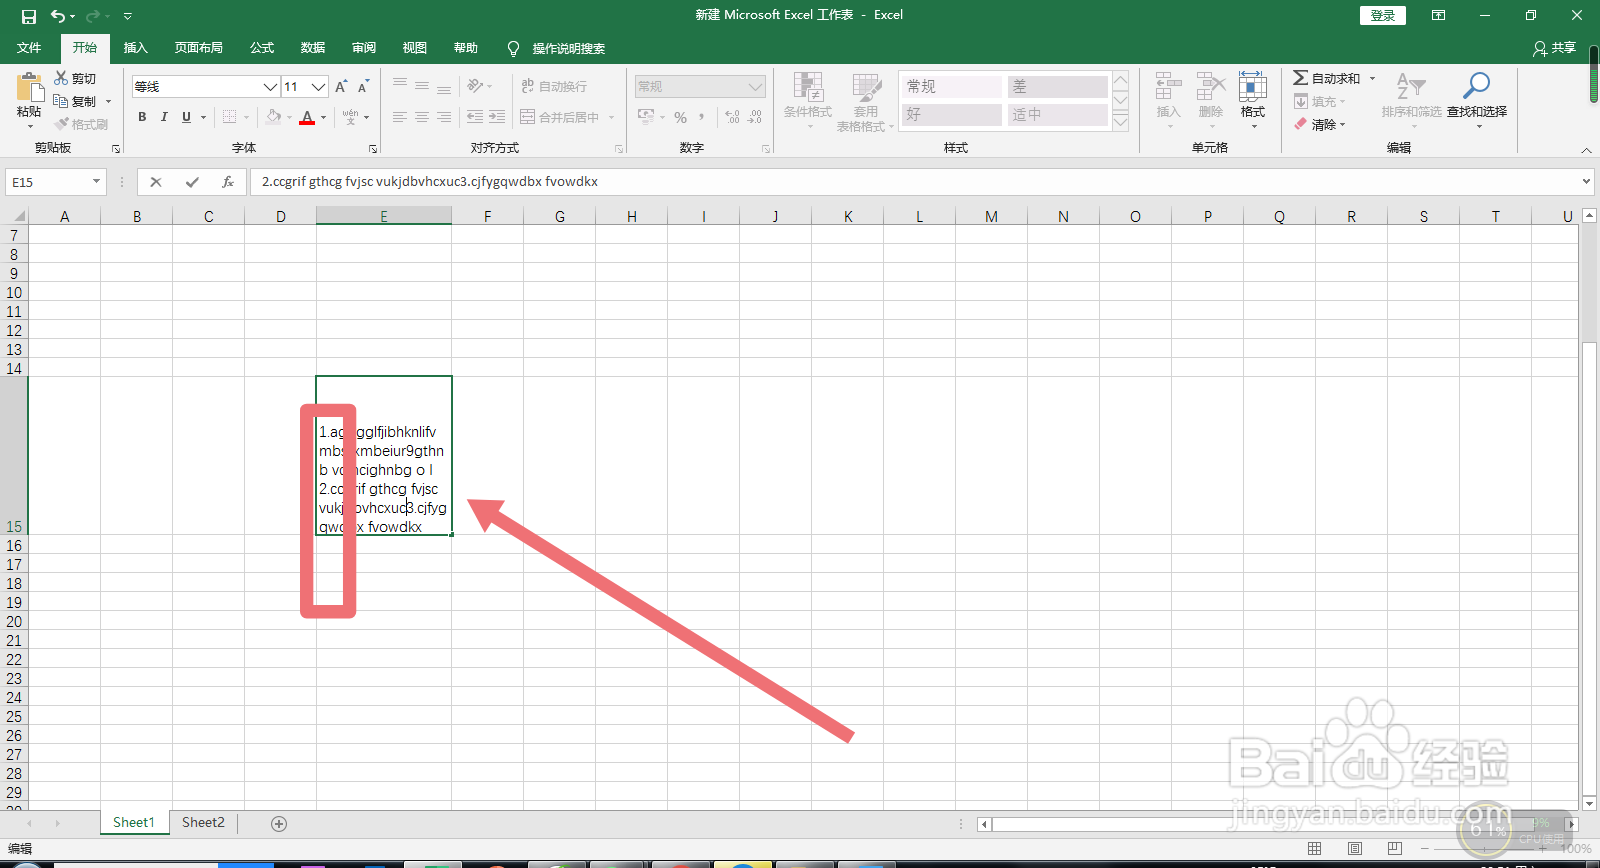This screenshot has width=1600, height=868.
Task: Toggle Bold formatting
Action: point(142,117)
